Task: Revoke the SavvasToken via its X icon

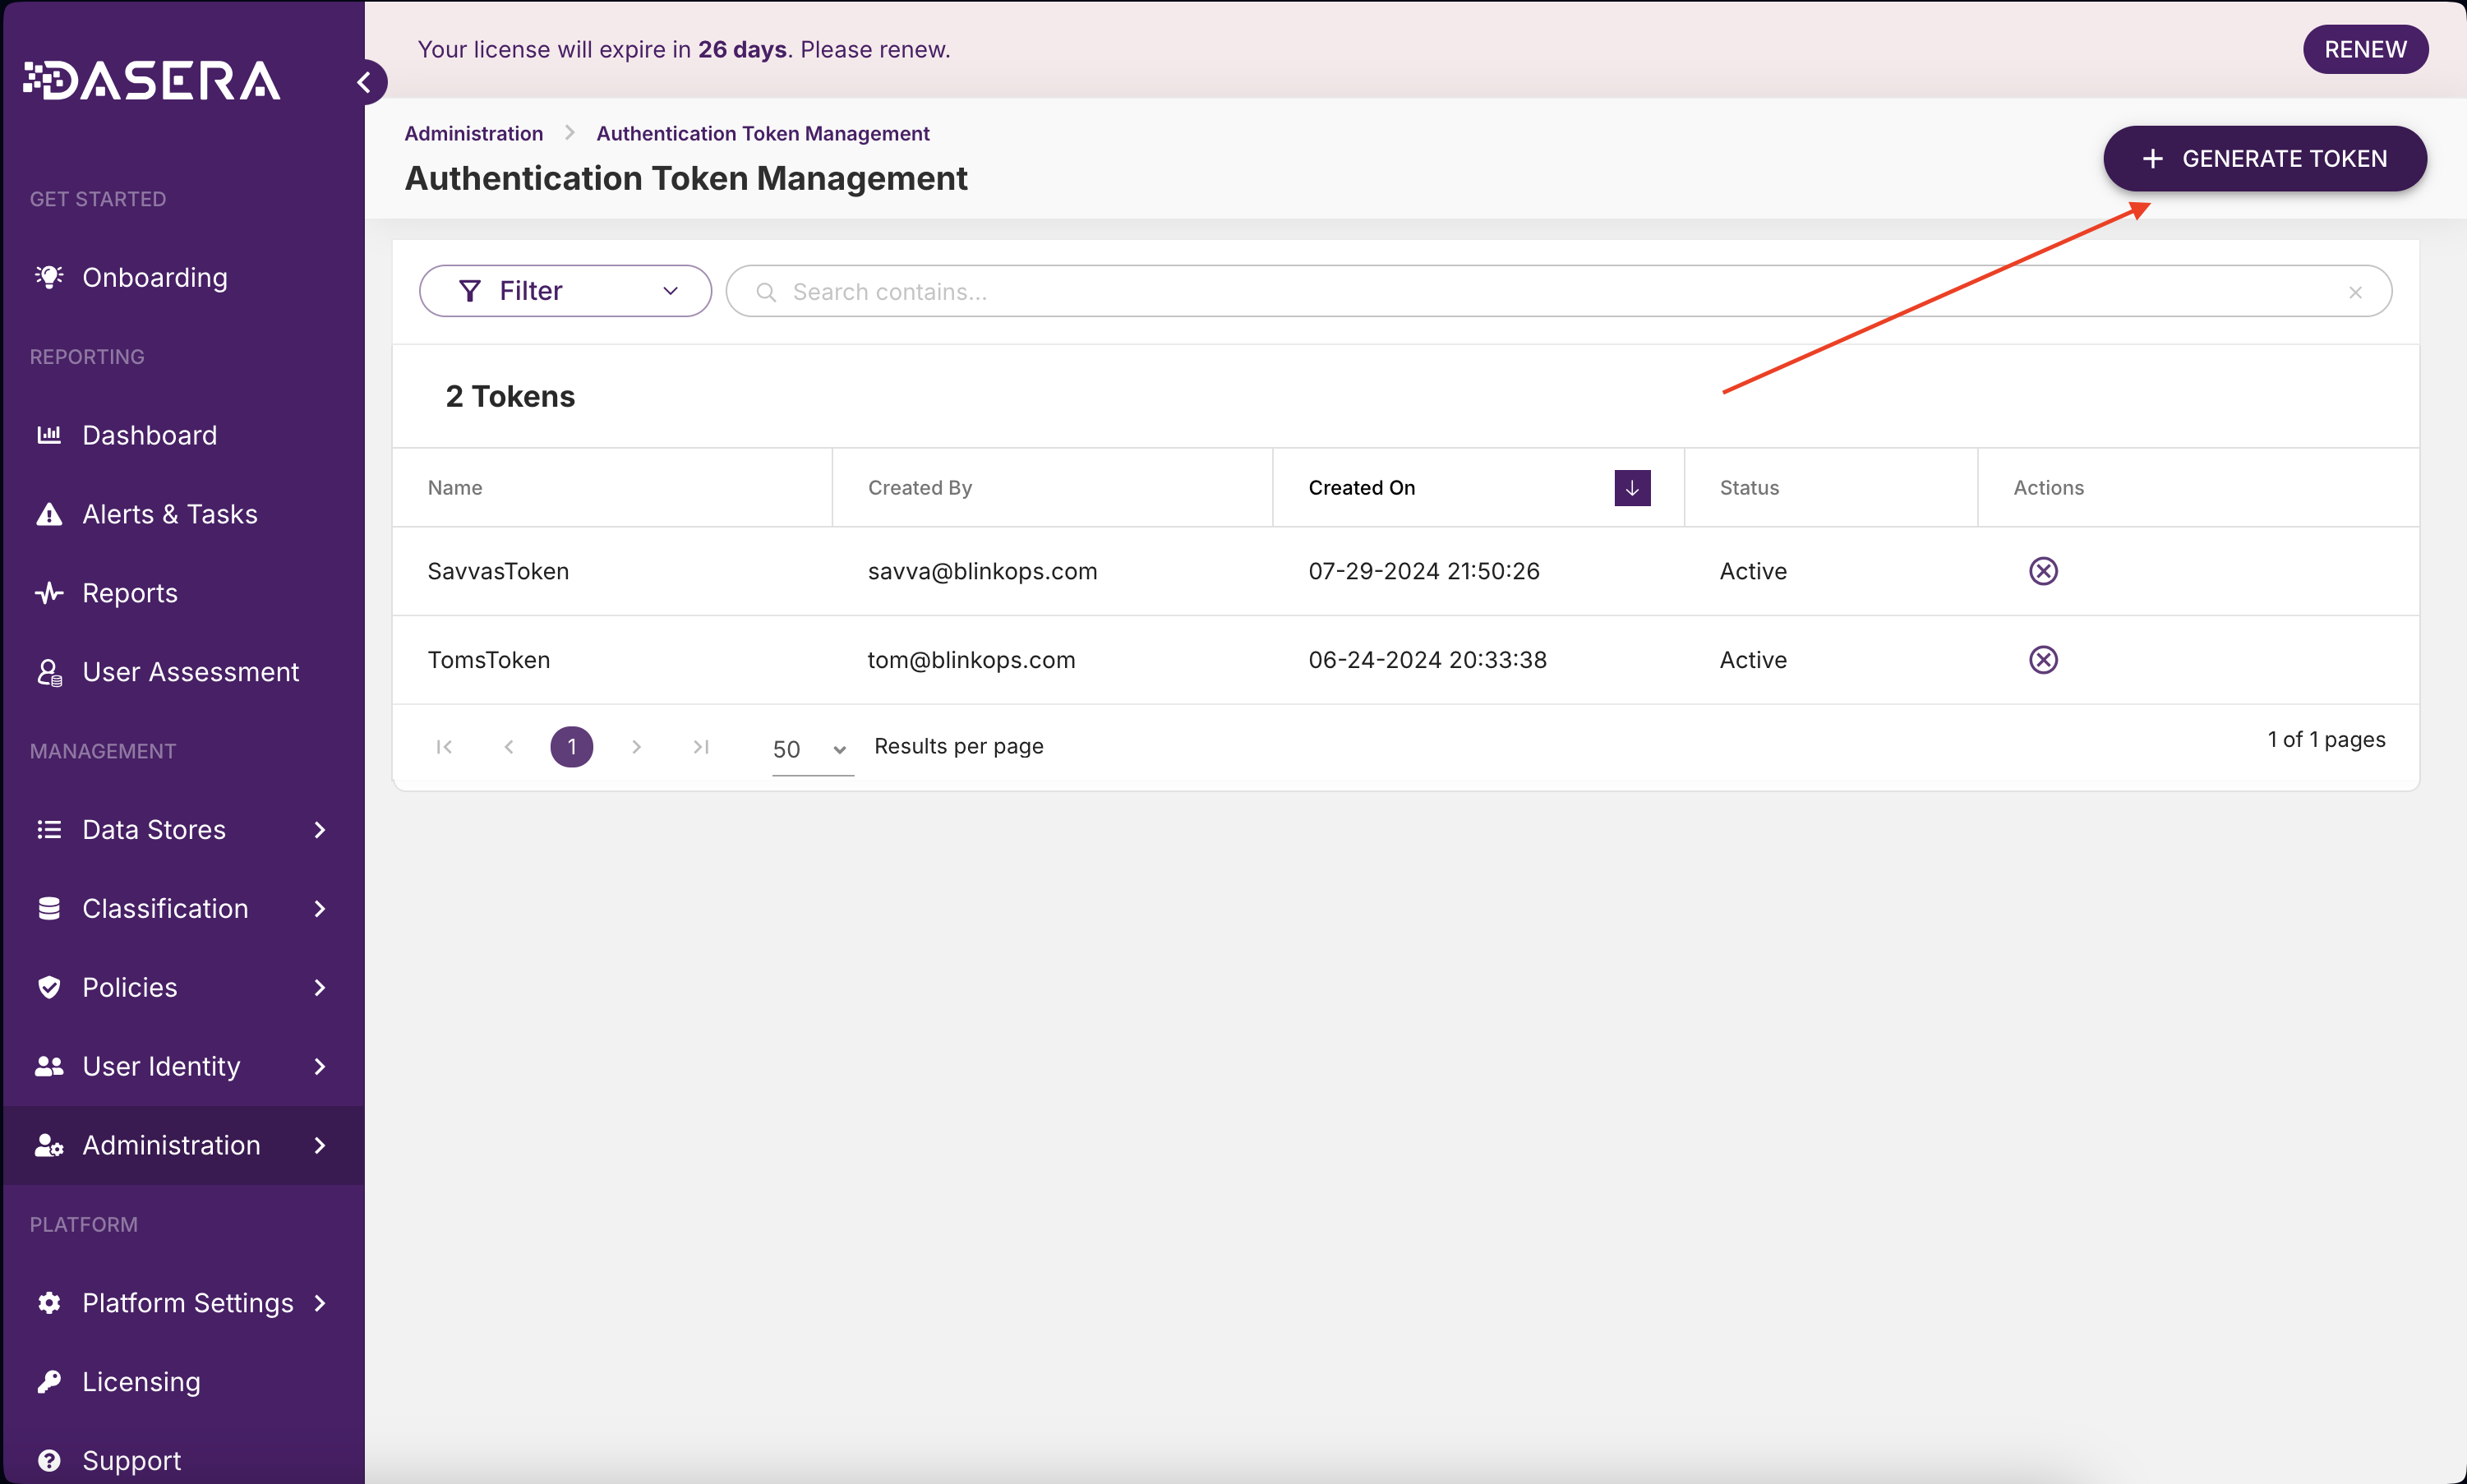Action: 2042,571
